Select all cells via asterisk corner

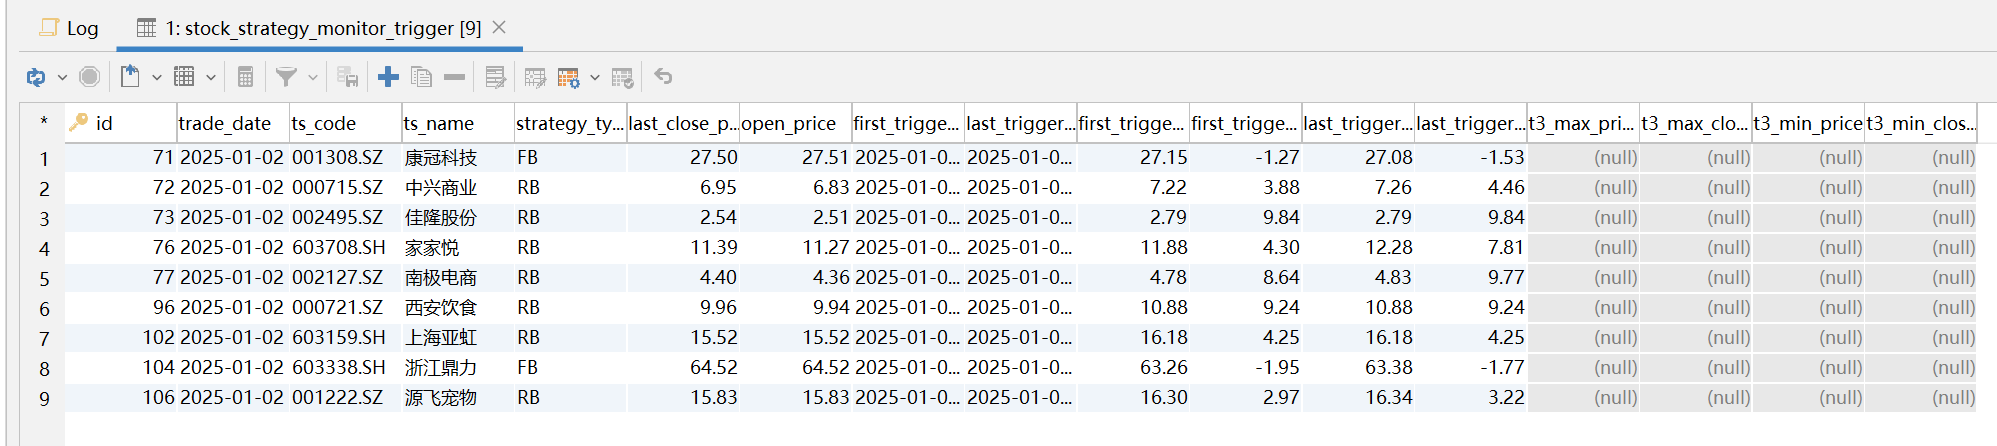pos(44,122)
